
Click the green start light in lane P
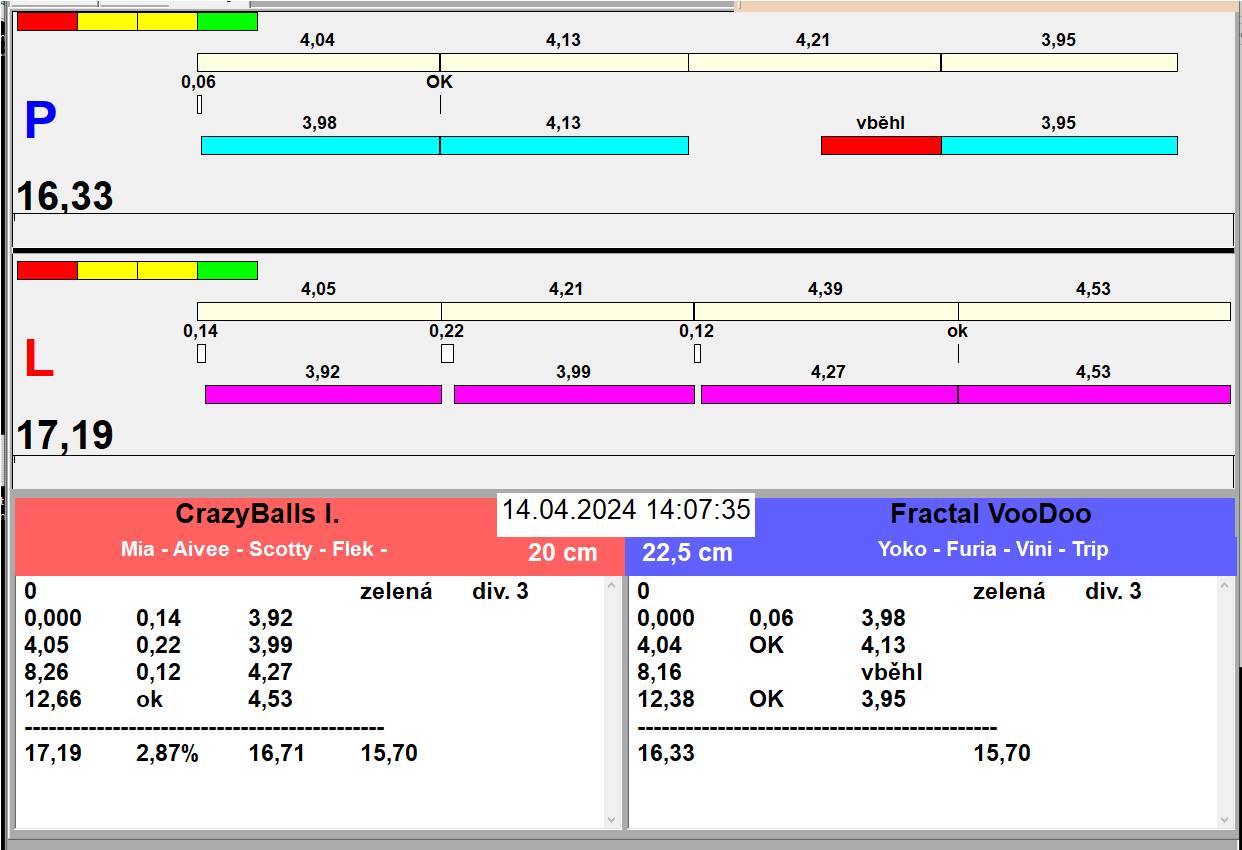click(227, 21)
